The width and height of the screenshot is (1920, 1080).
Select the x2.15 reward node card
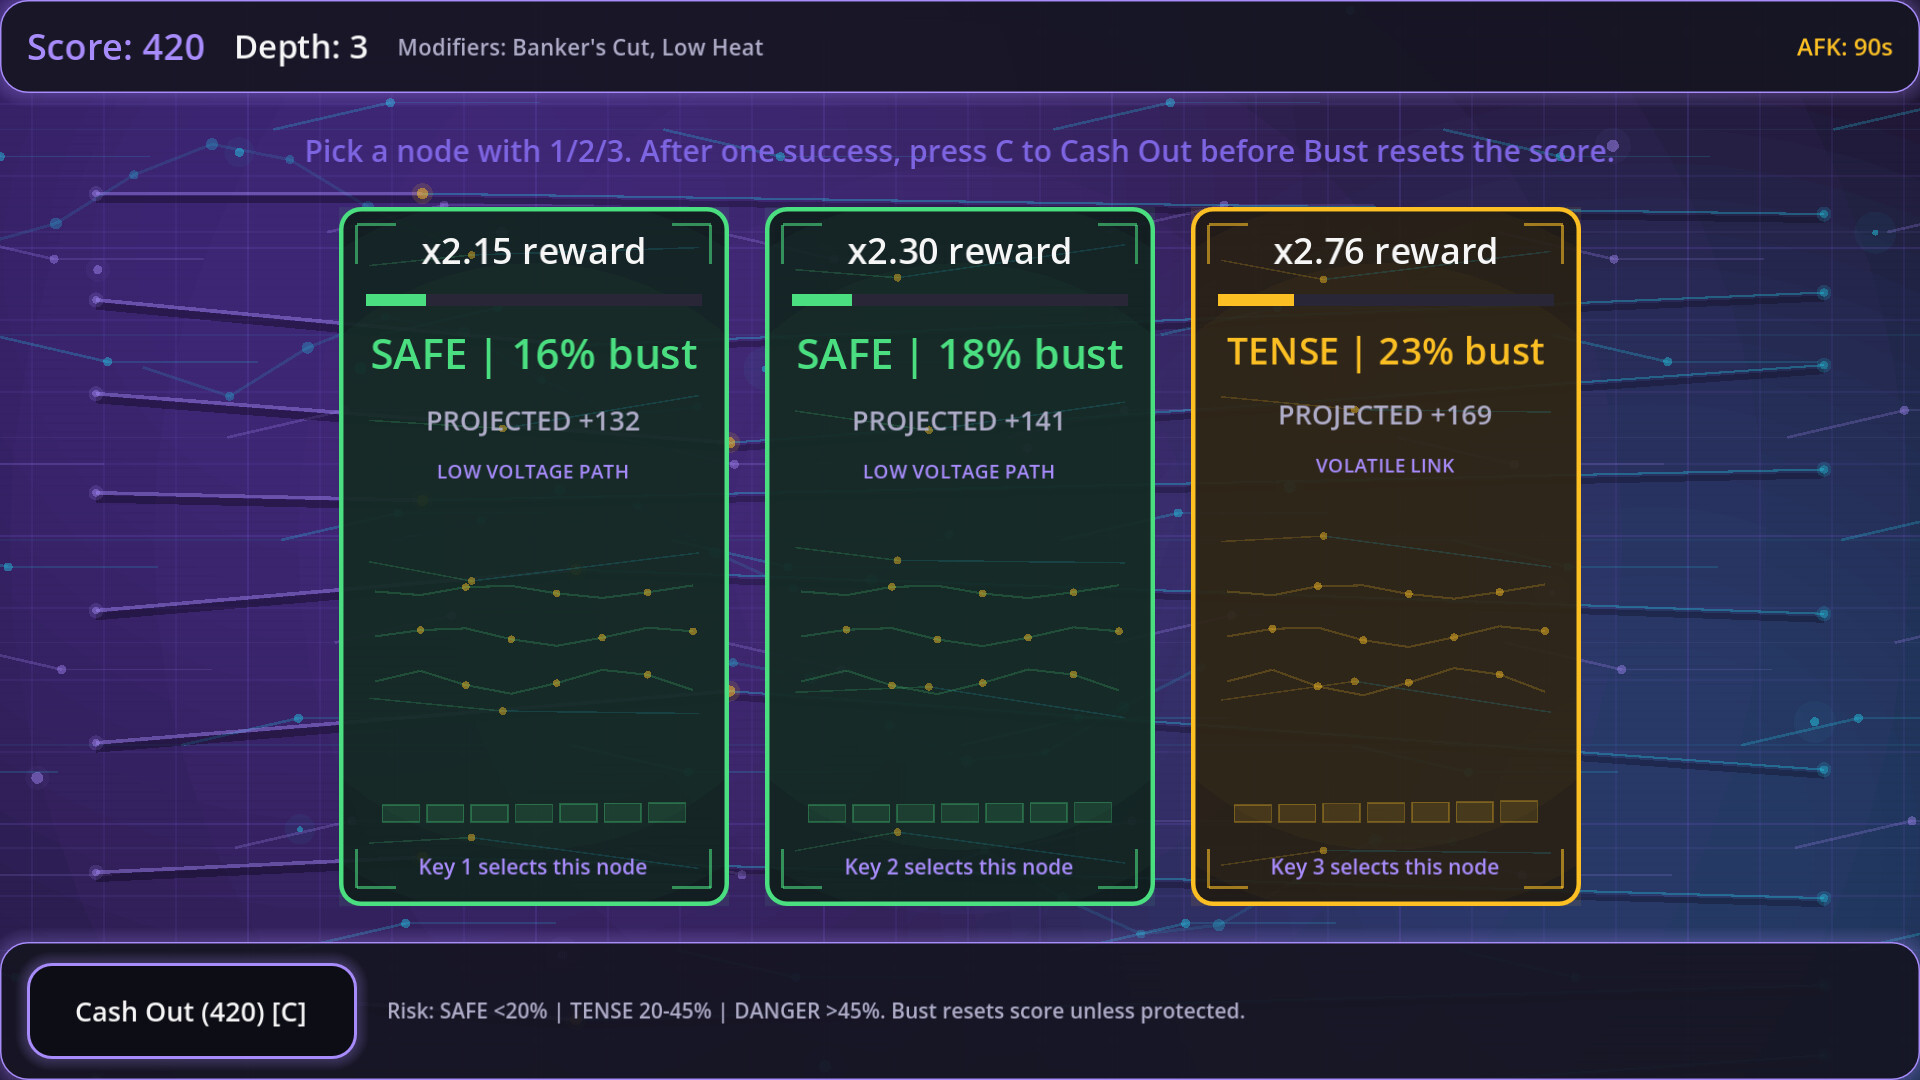533,556
